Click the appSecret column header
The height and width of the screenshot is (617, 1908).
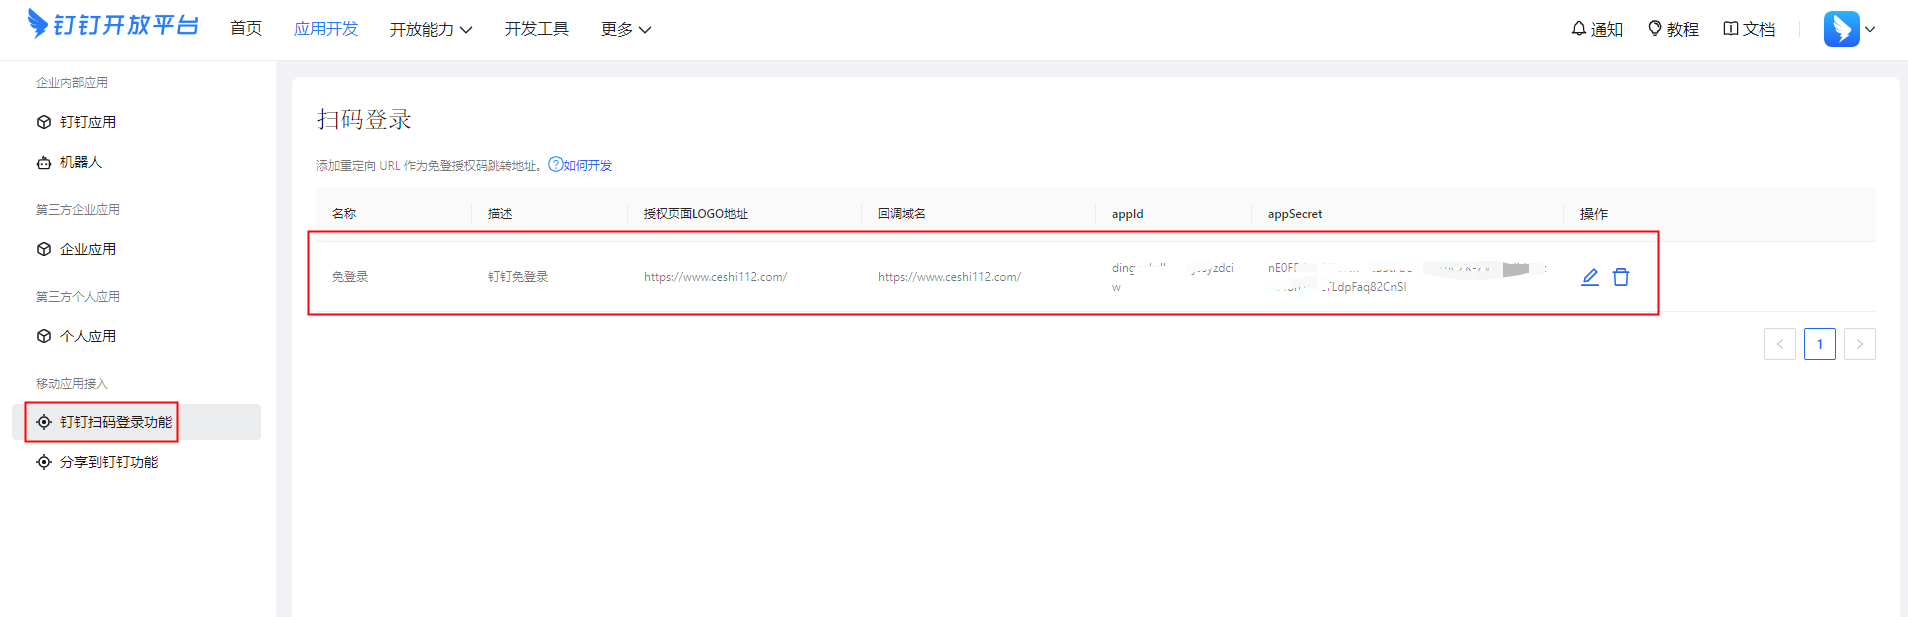[x=1295, y=214]
